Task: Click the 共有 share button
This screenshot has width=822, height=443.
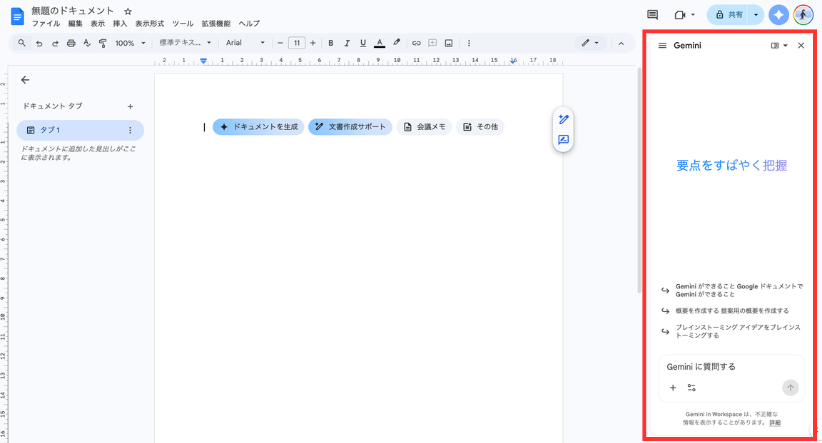Action: point(729,15)
